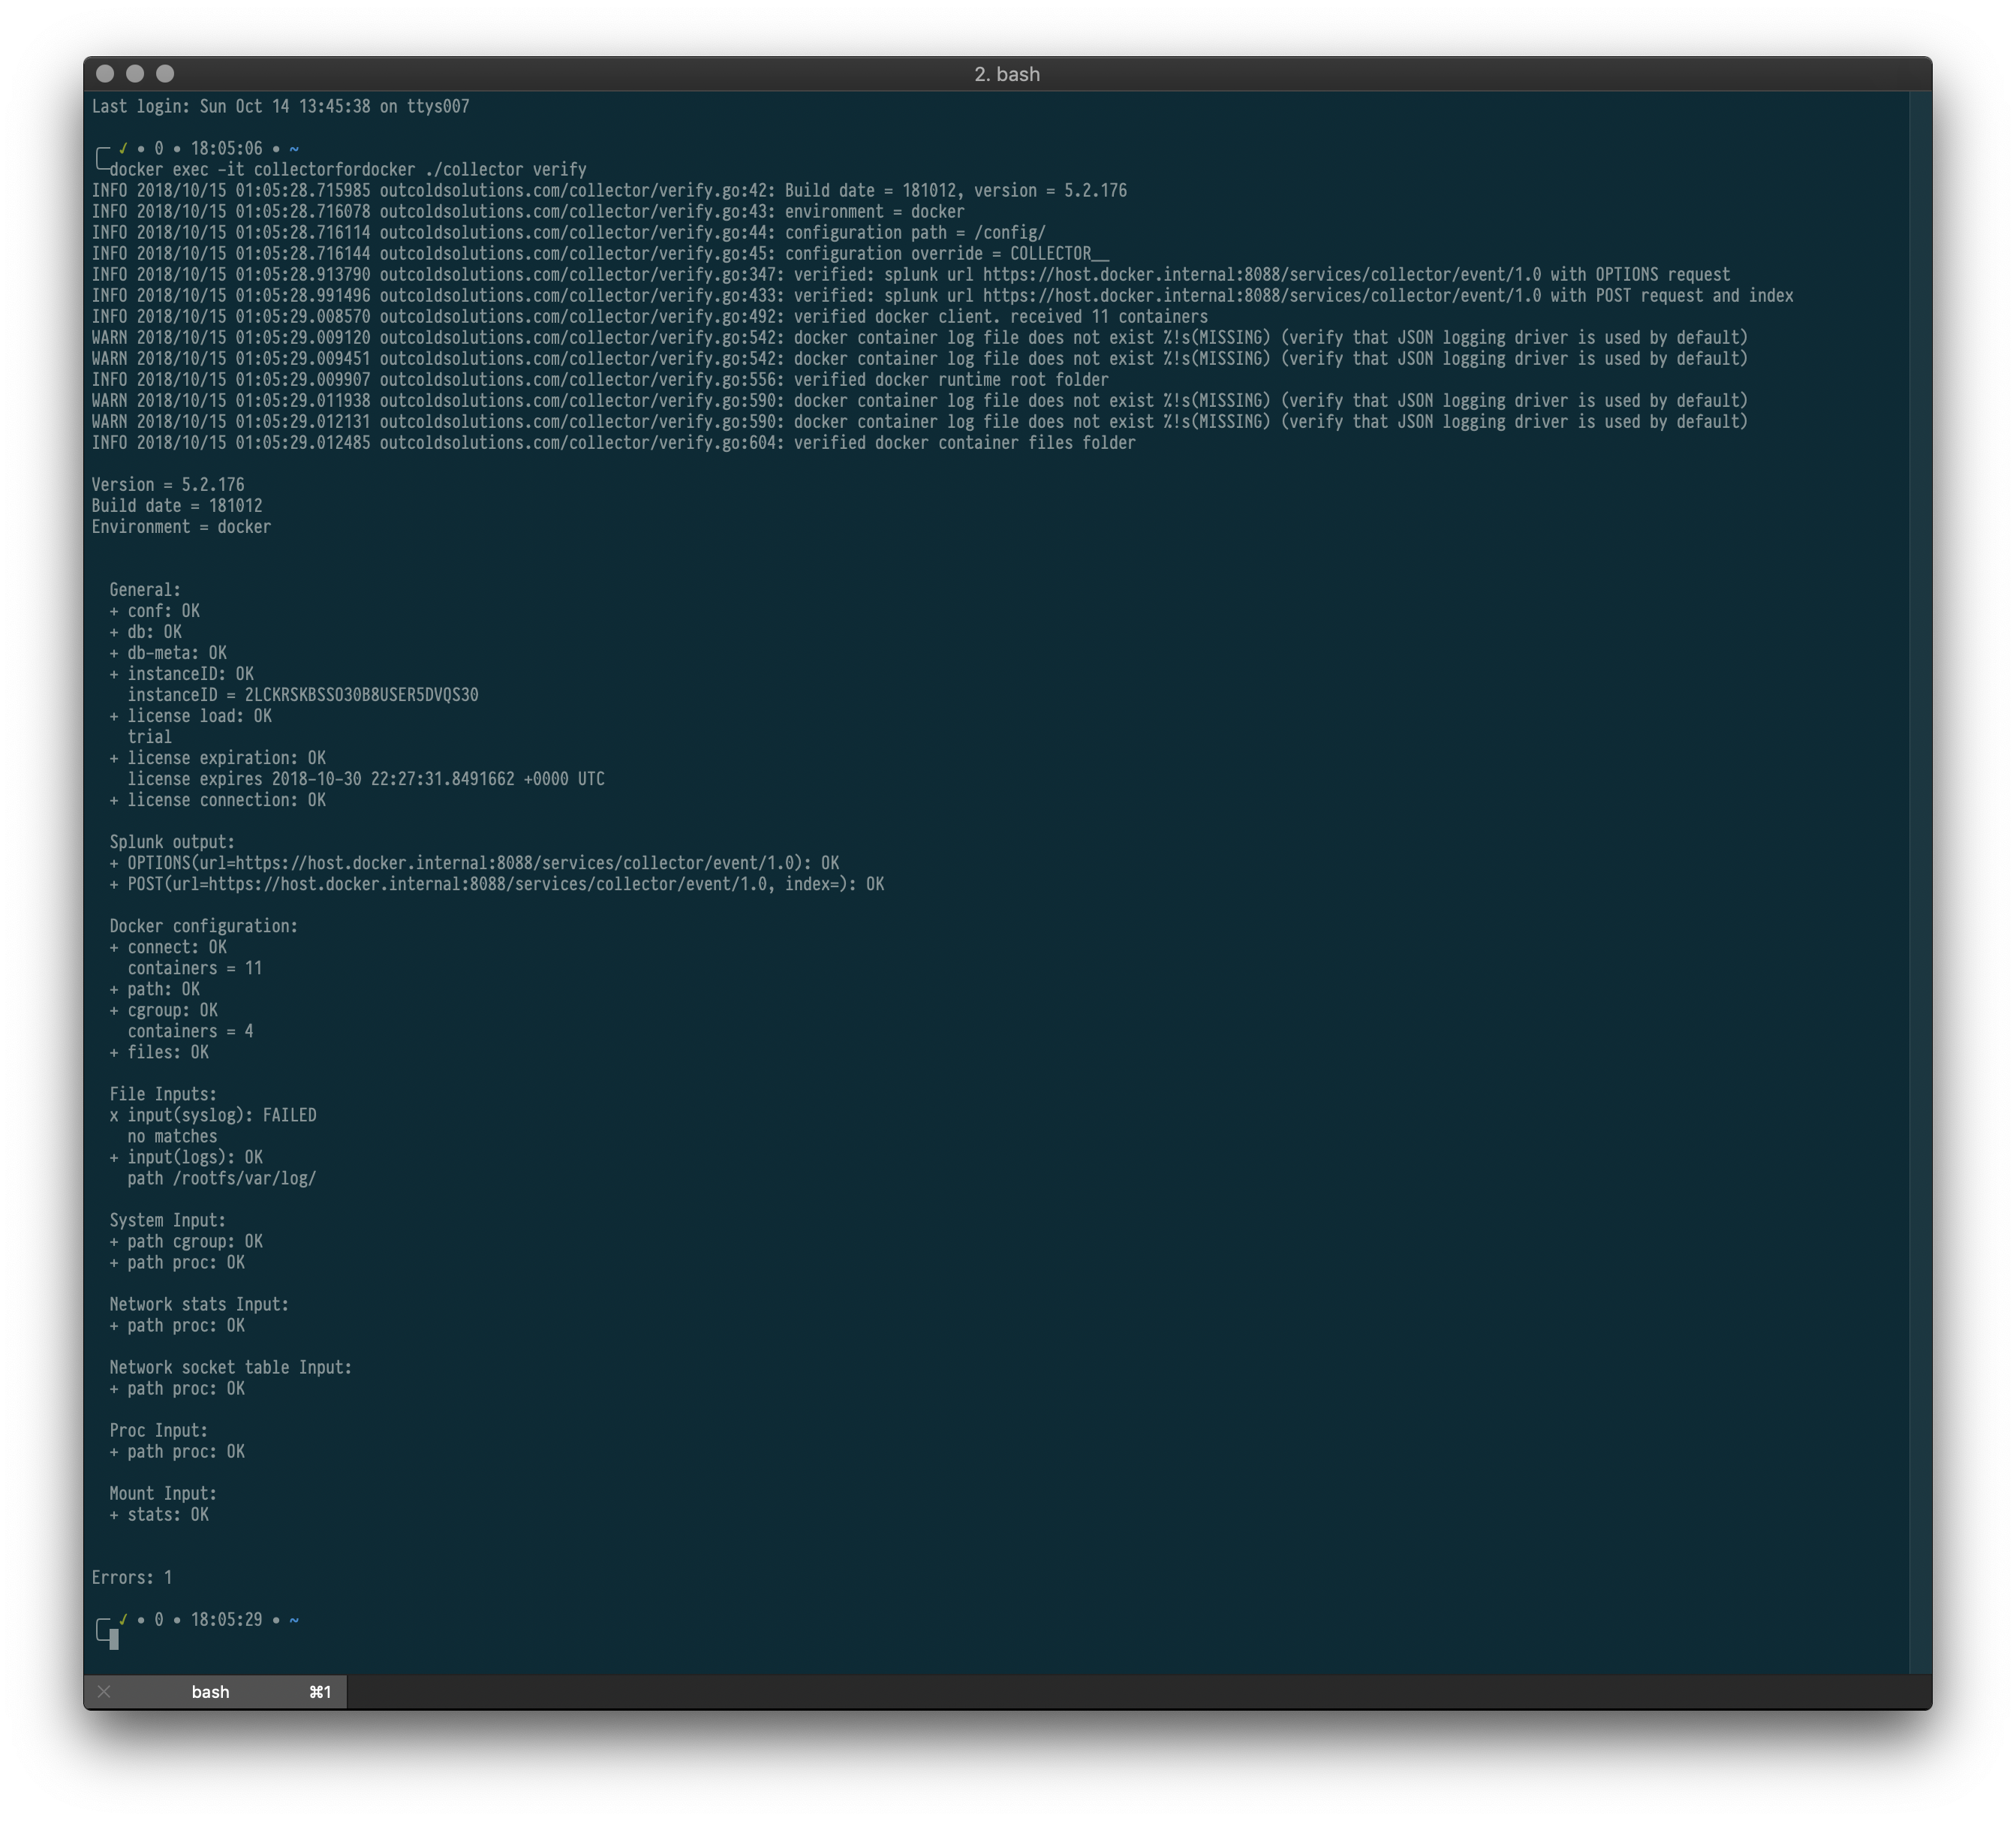2016x1821 pixels.
Task: Click the path /rootfs/var/log/ text
Action: (x=221, y=1178)
